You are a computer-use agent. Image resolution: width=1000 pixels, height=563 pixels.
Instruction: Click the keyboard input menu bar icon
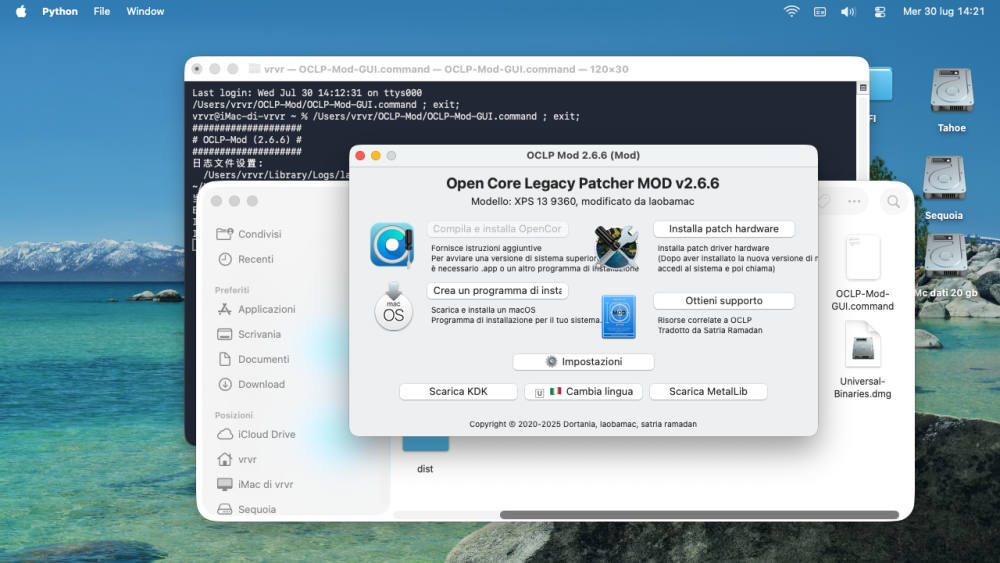tap(820, 11)
